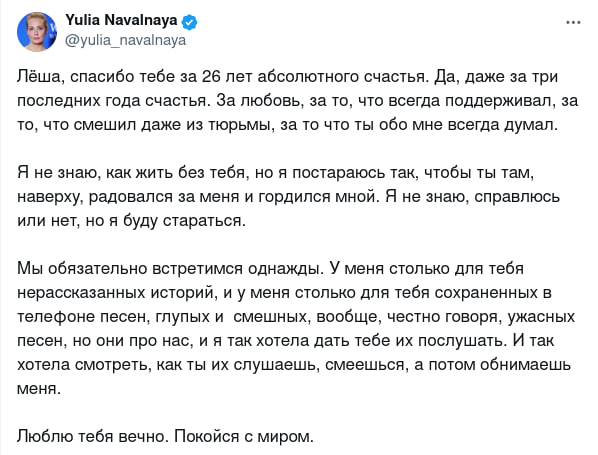Viewport: 598px width, 455px height.
Task: Open the three-dot more options menu
Action: click(x=573, y=23)
